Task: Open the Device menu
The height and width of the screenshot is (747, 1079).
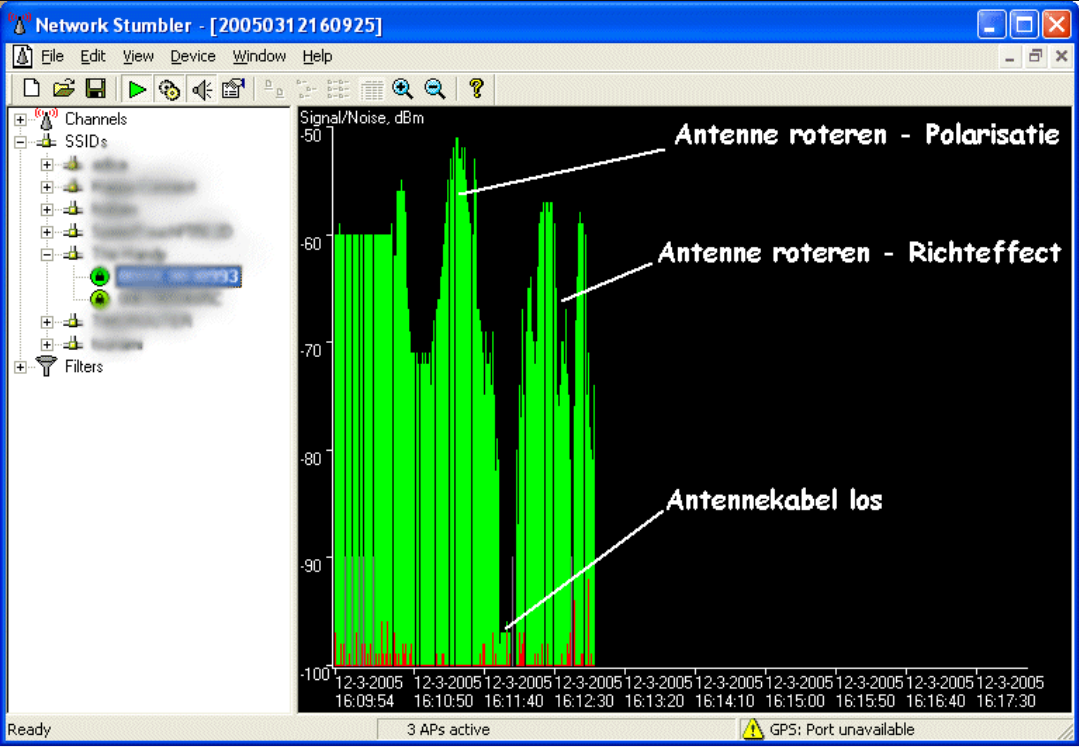Action: click(x=193, y=56)
